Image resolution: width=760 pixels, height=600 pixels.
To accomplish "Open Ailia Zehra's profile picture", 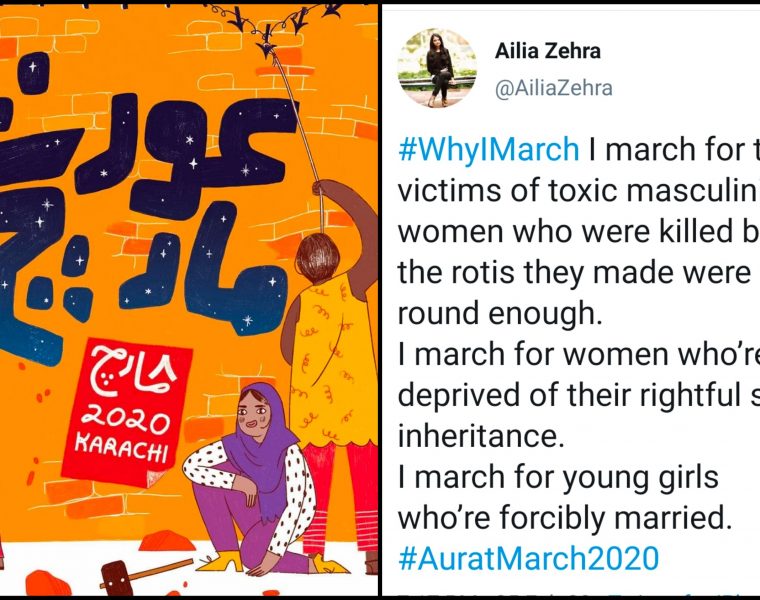I will click(437, 67).
